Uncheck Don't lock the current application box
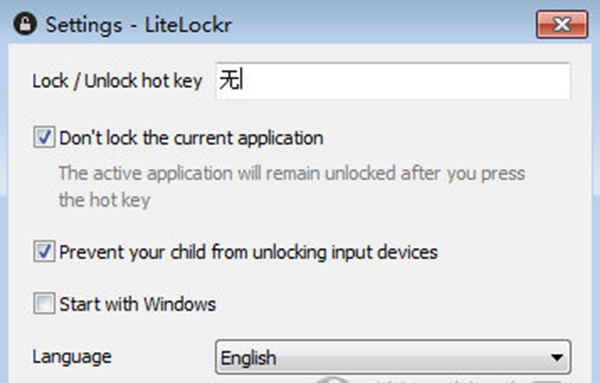The height and width of the screenshot is (383, 600). [x=44, y=137]
